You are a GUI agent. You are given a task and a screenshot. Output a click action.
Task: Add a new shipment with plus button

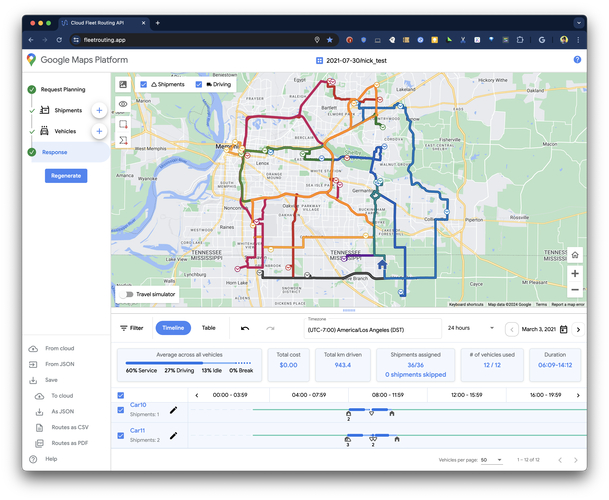[99, 110]
